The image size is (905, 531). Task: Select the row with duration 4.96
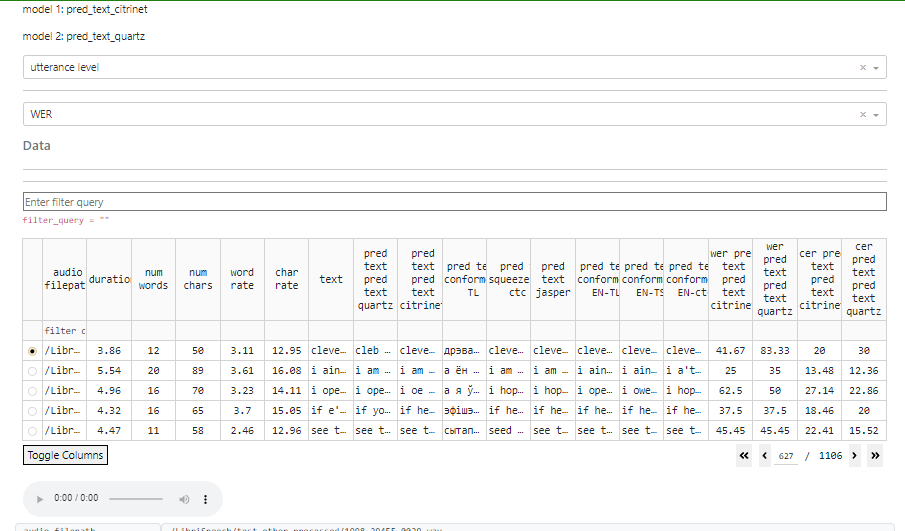pyautogui.click(x=33, y=391)
